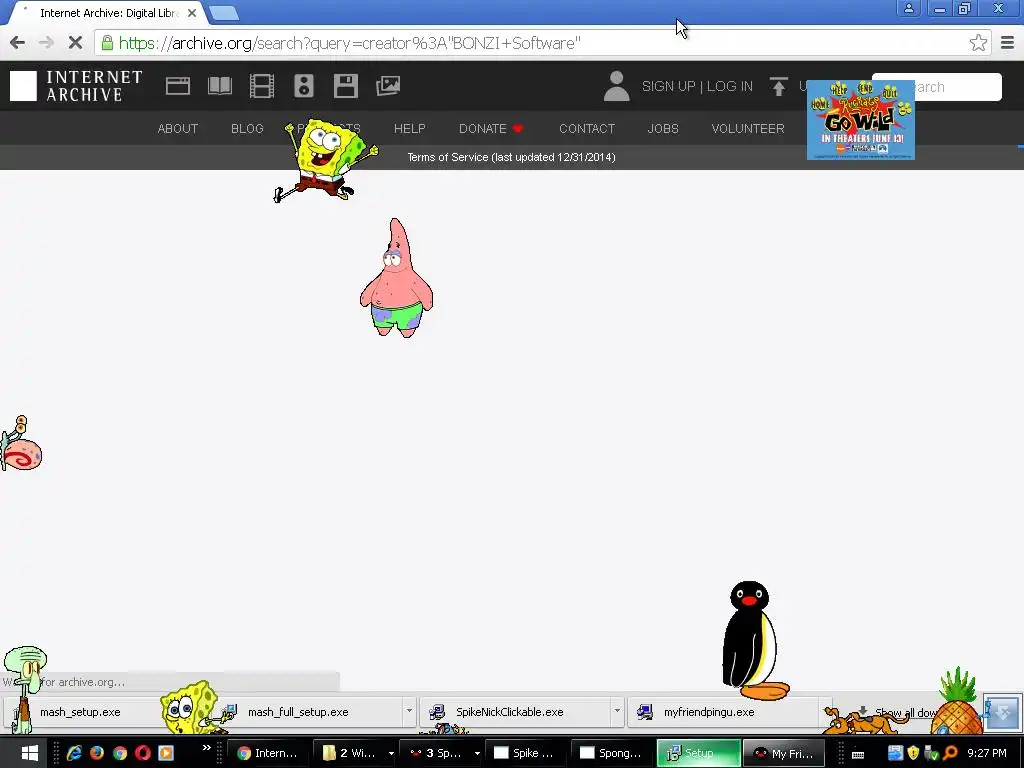Open the BLOG menu item
Image resolution: width=1024 pixels, height=768 pixels.
click(247, 129)
